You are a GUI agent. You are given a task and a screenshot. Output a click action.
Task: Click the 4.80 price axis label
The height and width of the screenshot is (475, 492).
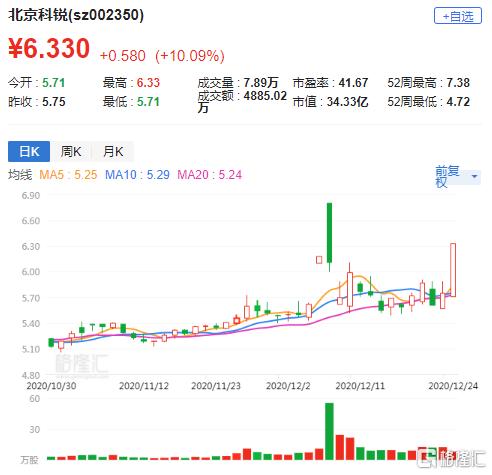pyautogui.click(x=31, y=376)
